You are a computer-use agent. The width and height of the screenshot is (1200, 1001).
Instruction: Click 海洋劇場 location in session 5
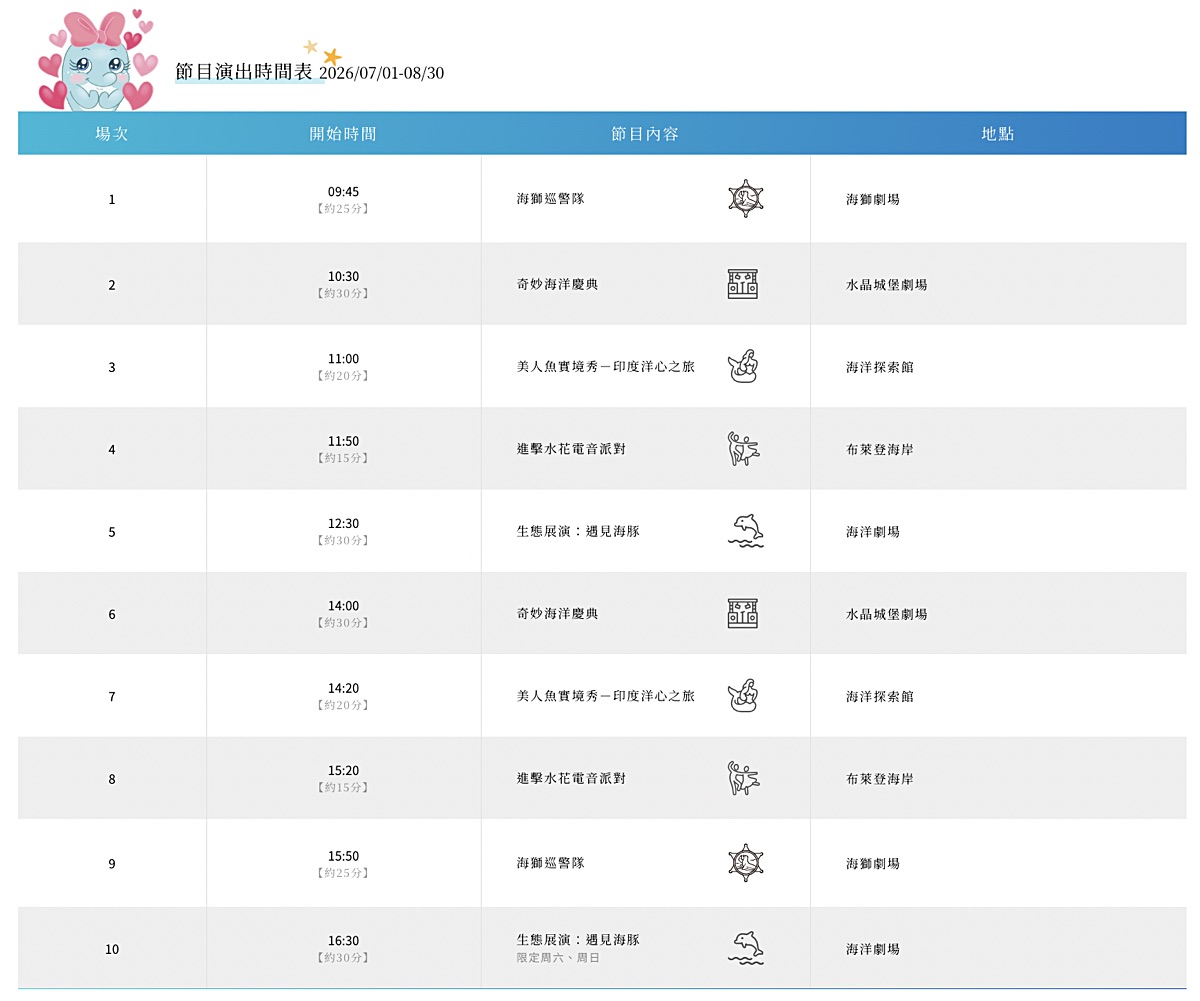873,531
